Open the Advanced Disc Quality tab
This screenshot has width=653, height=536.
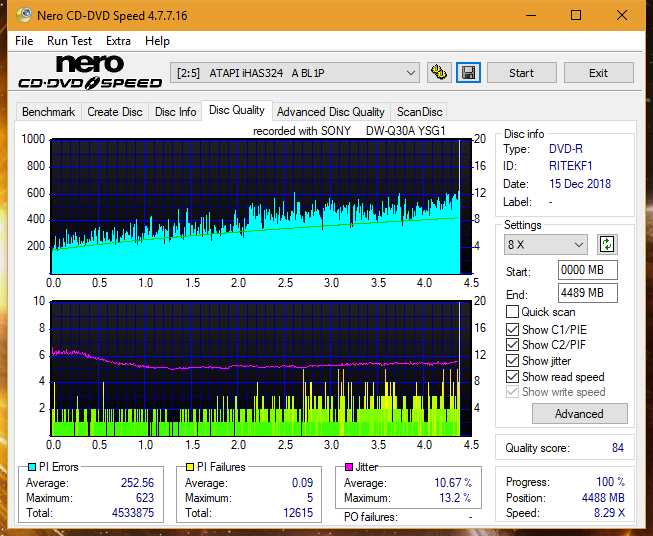(x=331, y=112)
